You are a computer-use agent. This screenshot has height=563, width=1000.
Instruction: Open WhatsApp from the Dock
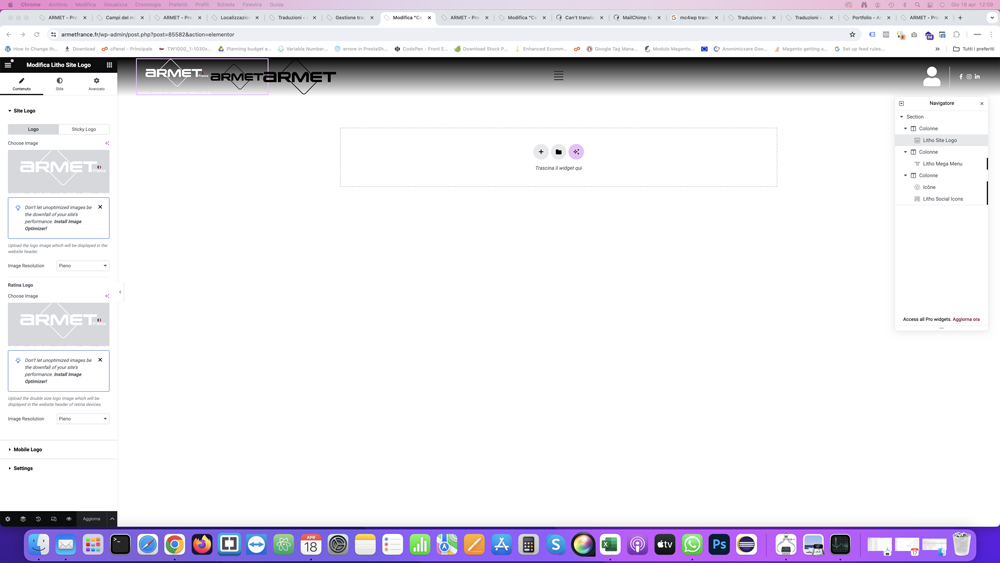pyautogui.click(x=692, y=545)
